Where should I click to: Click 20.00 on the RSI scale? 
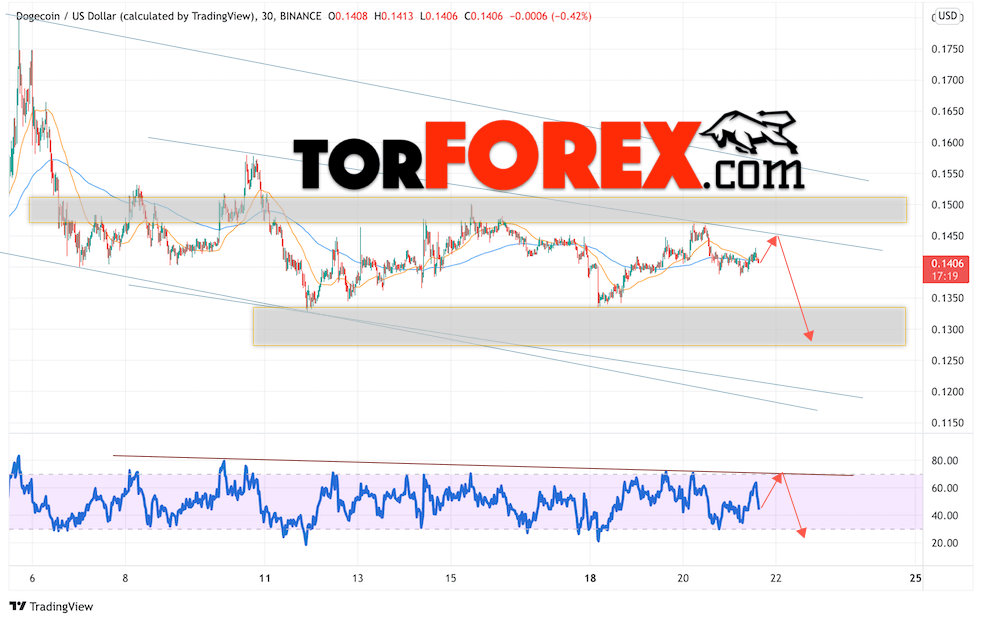945,544
